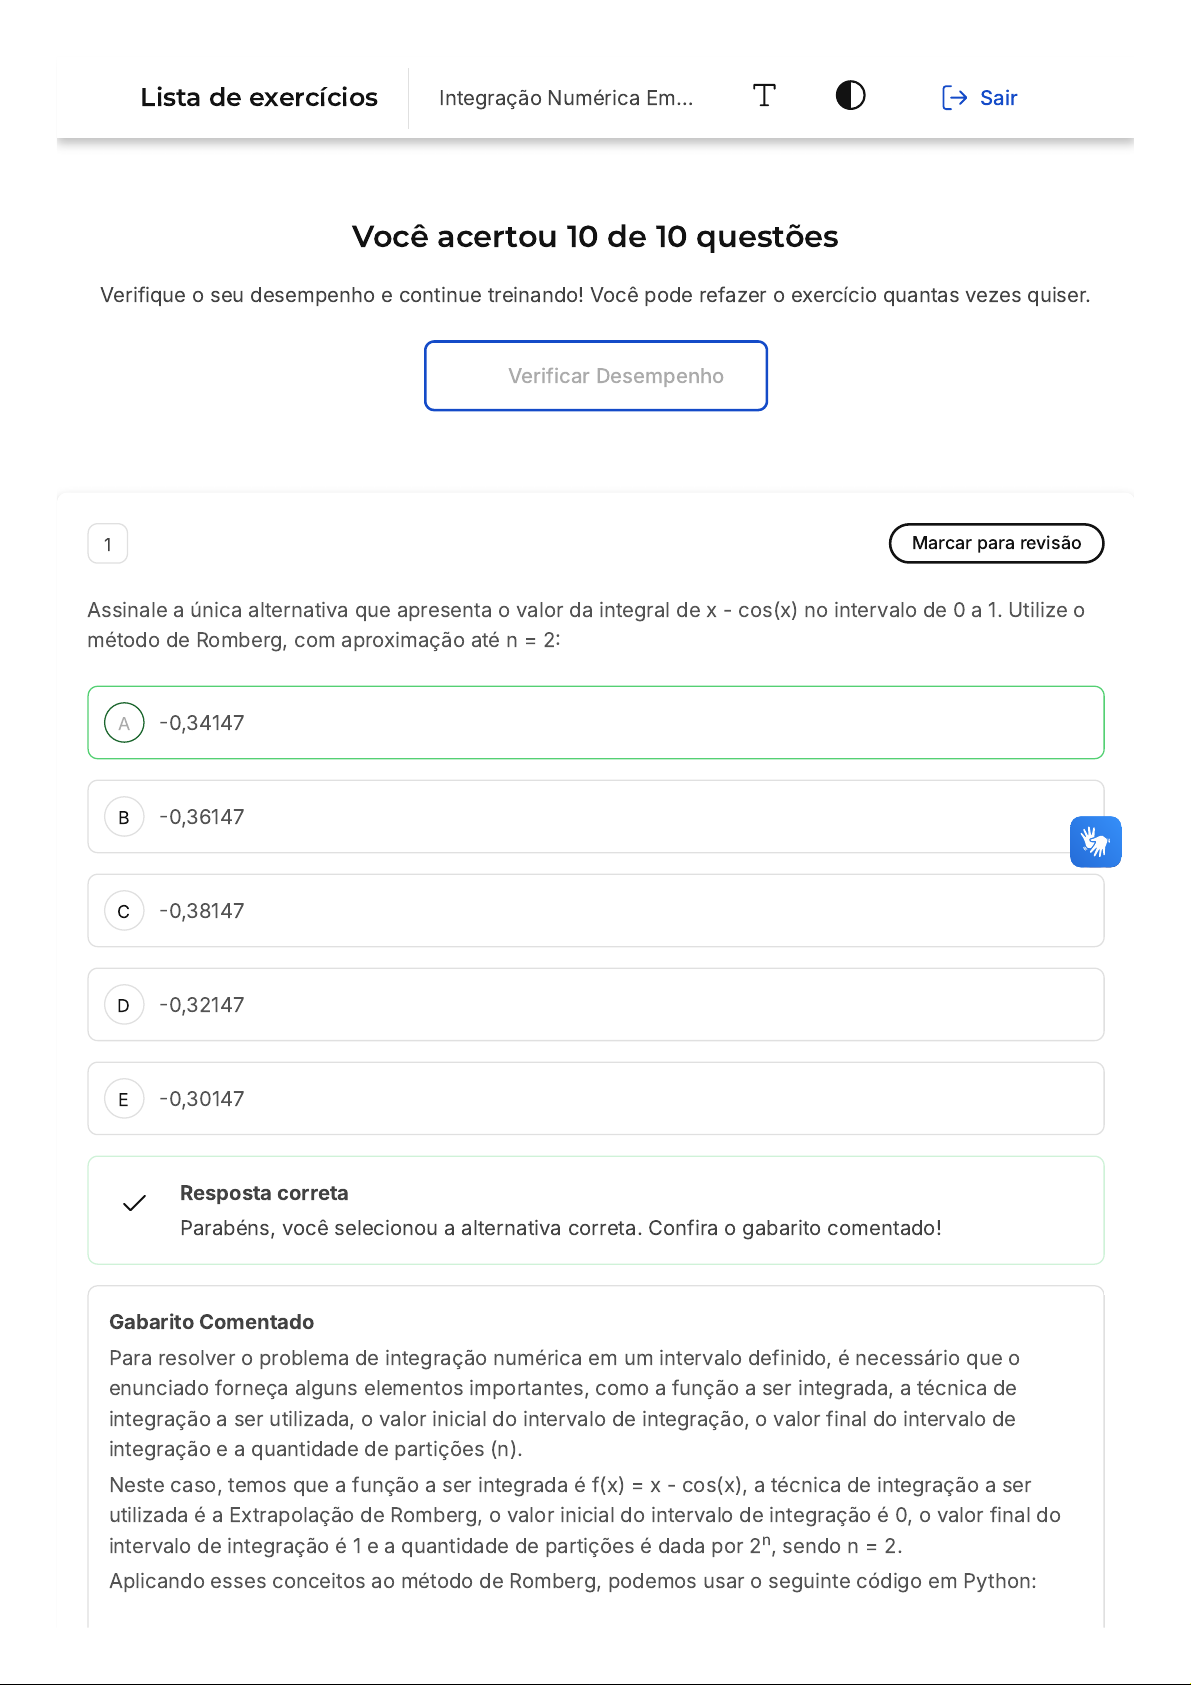Choose answer row -0,30147

(596, 1099)
